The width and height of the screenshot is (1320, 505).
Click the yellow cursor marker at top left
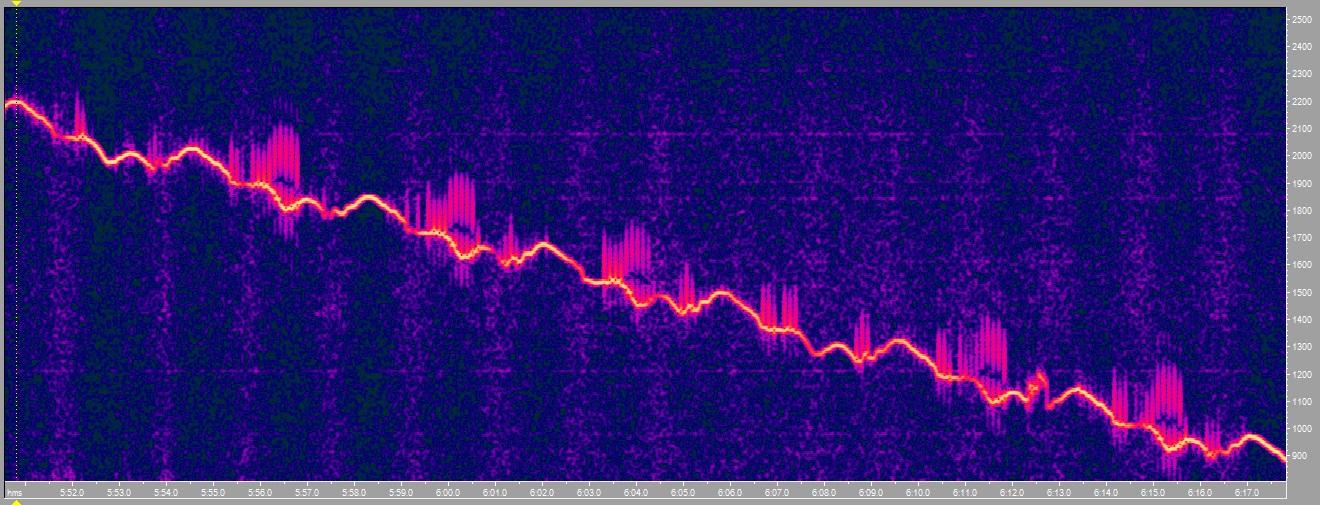pyautogui.click(x=16, y=3)
